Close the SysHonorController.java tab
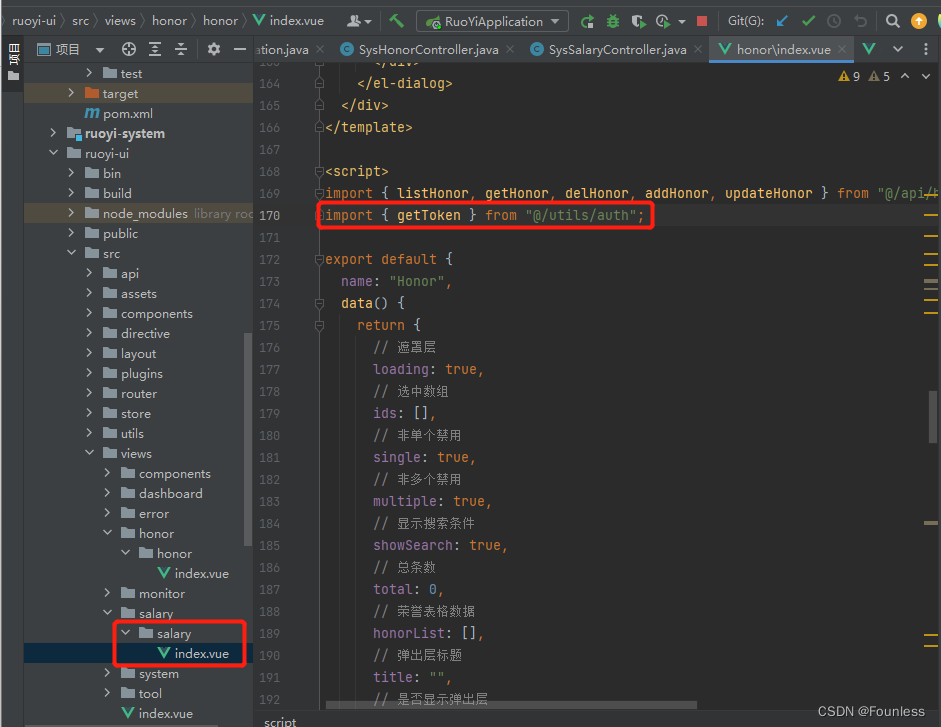Image resolution: width=941 pixels, height=727 pixels. [x=510, y=49]
